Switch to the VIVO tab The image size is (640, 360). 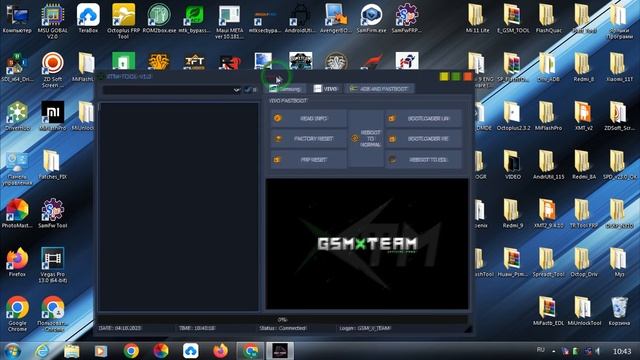325,89
